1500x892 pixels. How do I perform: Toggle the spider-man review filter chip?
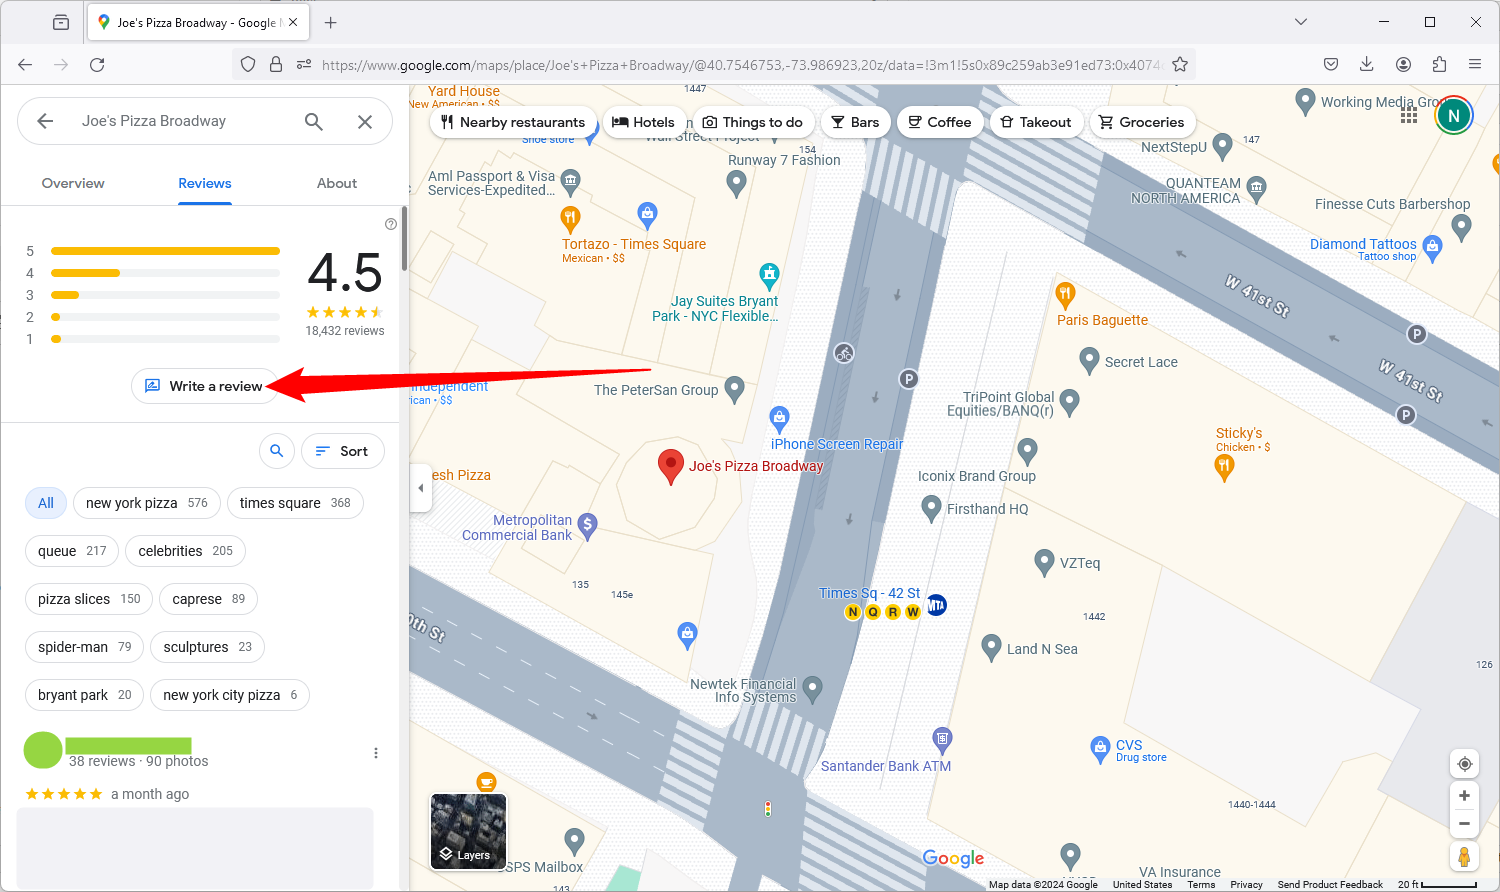pyautogui.click(x=84, y=647)
